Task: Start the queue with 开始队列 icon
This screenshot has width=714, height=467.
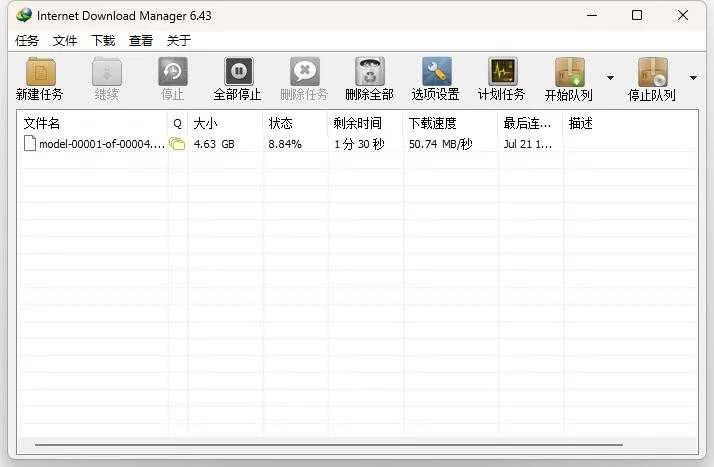Action: pos(569,72)
